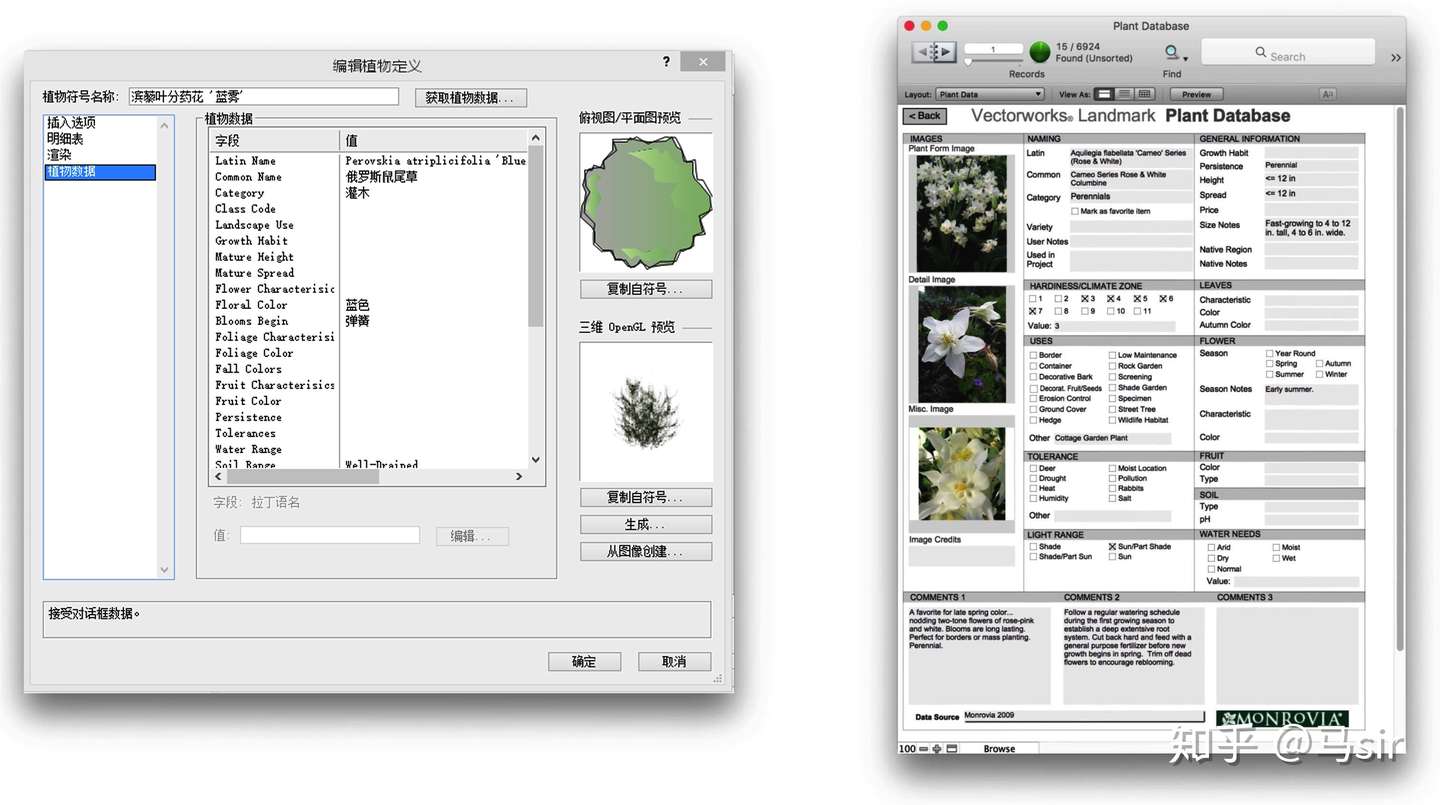Click the 生成 button
The image size is (1440, 805).
646,524
